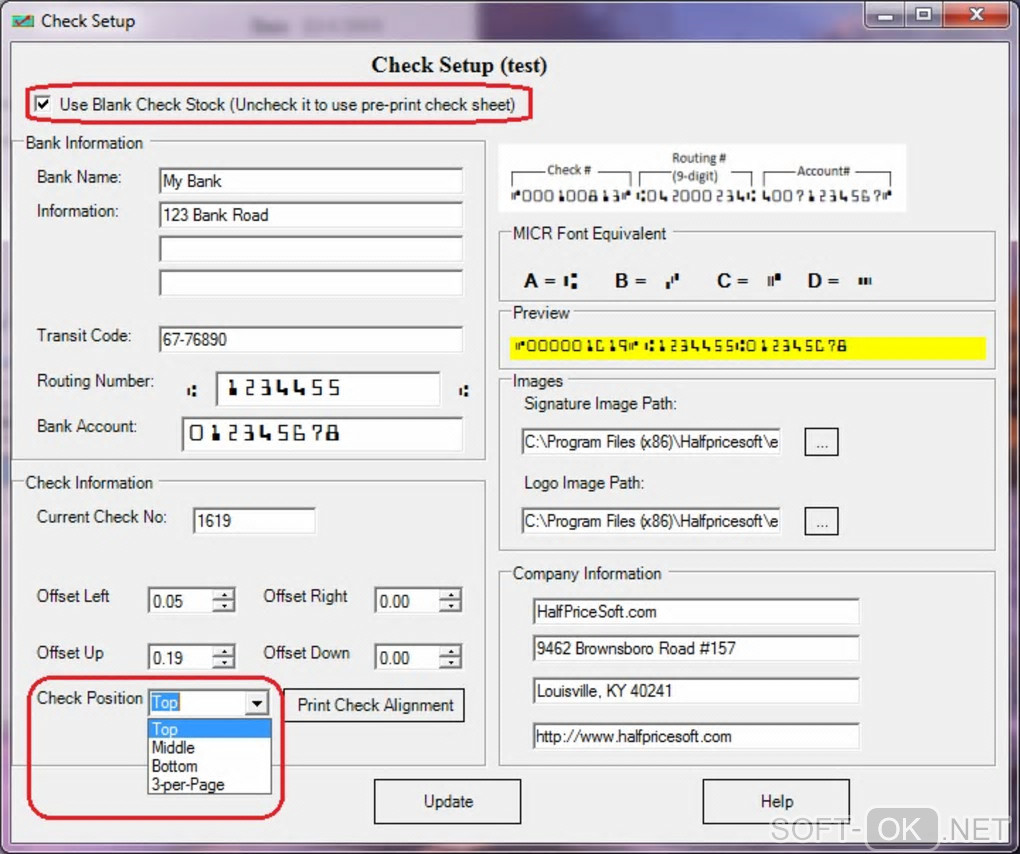Click the Offset Down value field
The height and width of the screenshot is (854, 1020).
pos(407,657)
